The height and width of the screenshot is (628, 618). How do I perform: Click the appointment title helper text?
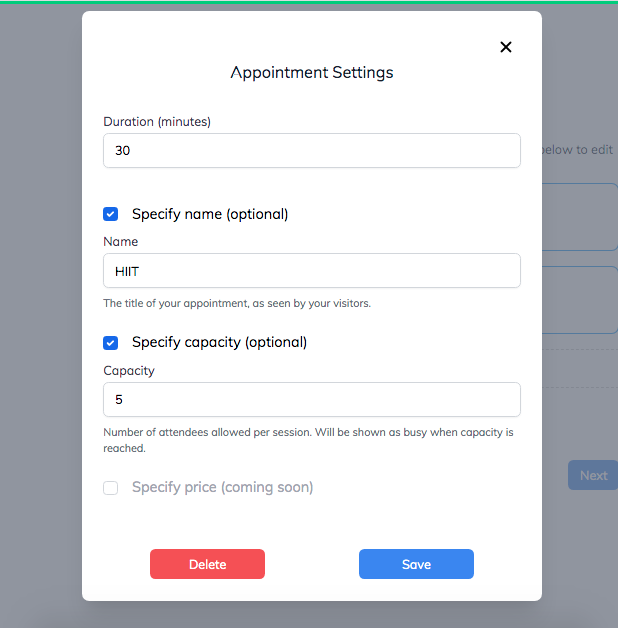[x=237, y=303]
